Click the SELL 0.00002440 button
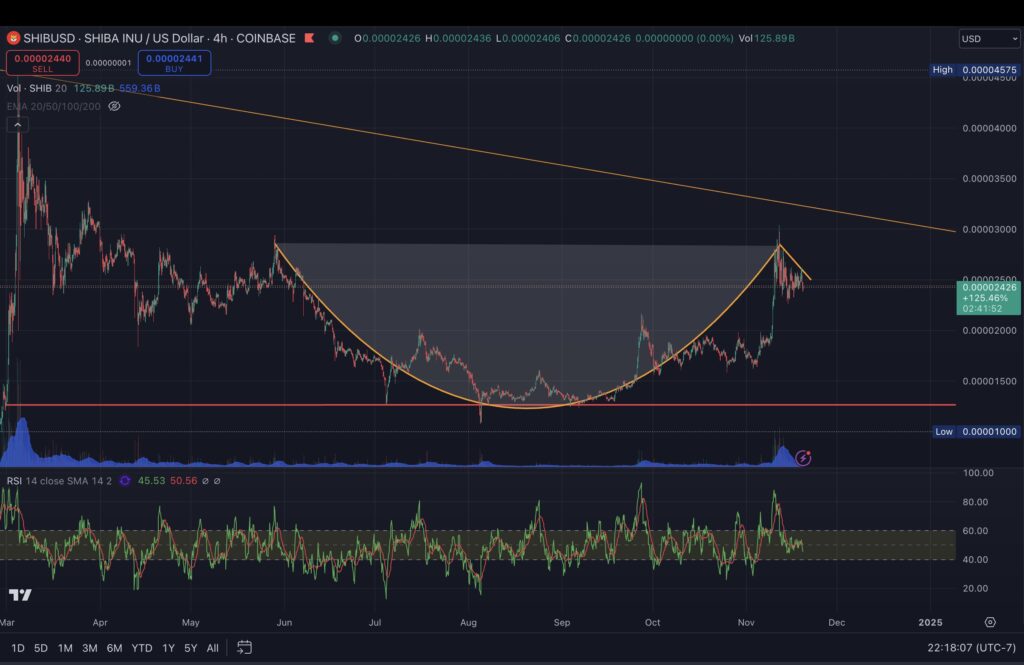Viewport: 1024px width, 665px height. tap(42, 62)
